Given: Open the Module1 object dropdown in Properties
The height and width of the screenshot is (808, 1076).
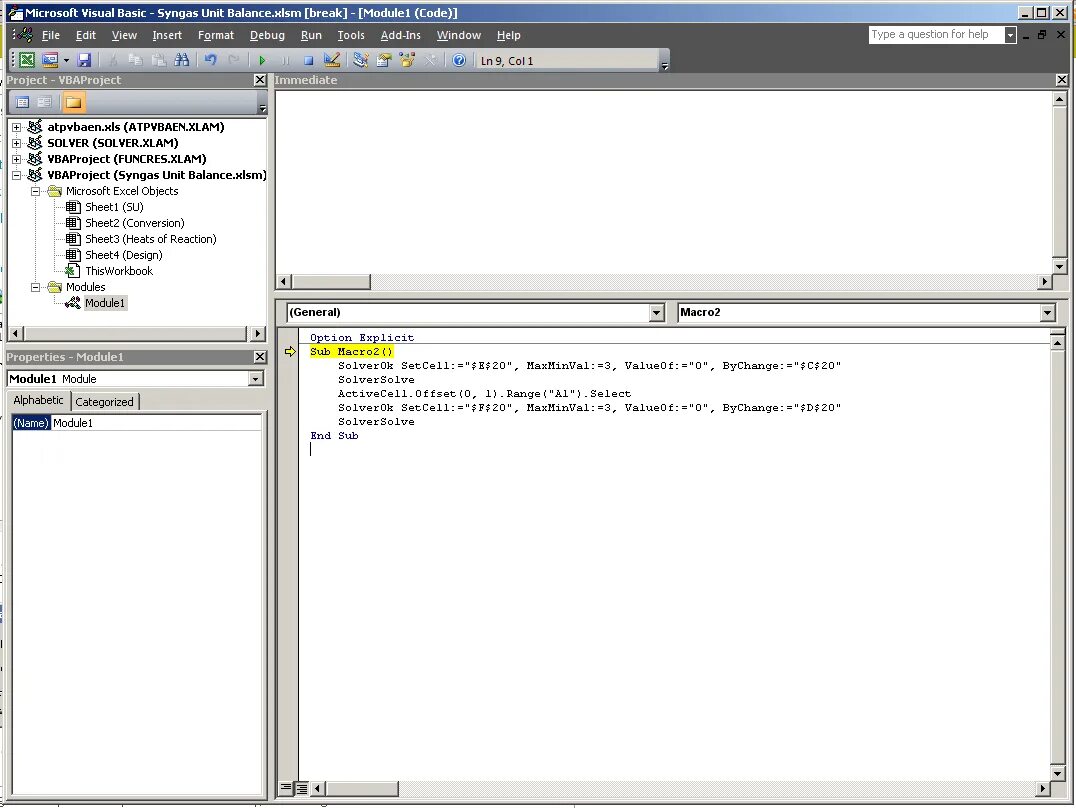Looking at the screenshot, I should pyautogui.click(x=255, y=379).
